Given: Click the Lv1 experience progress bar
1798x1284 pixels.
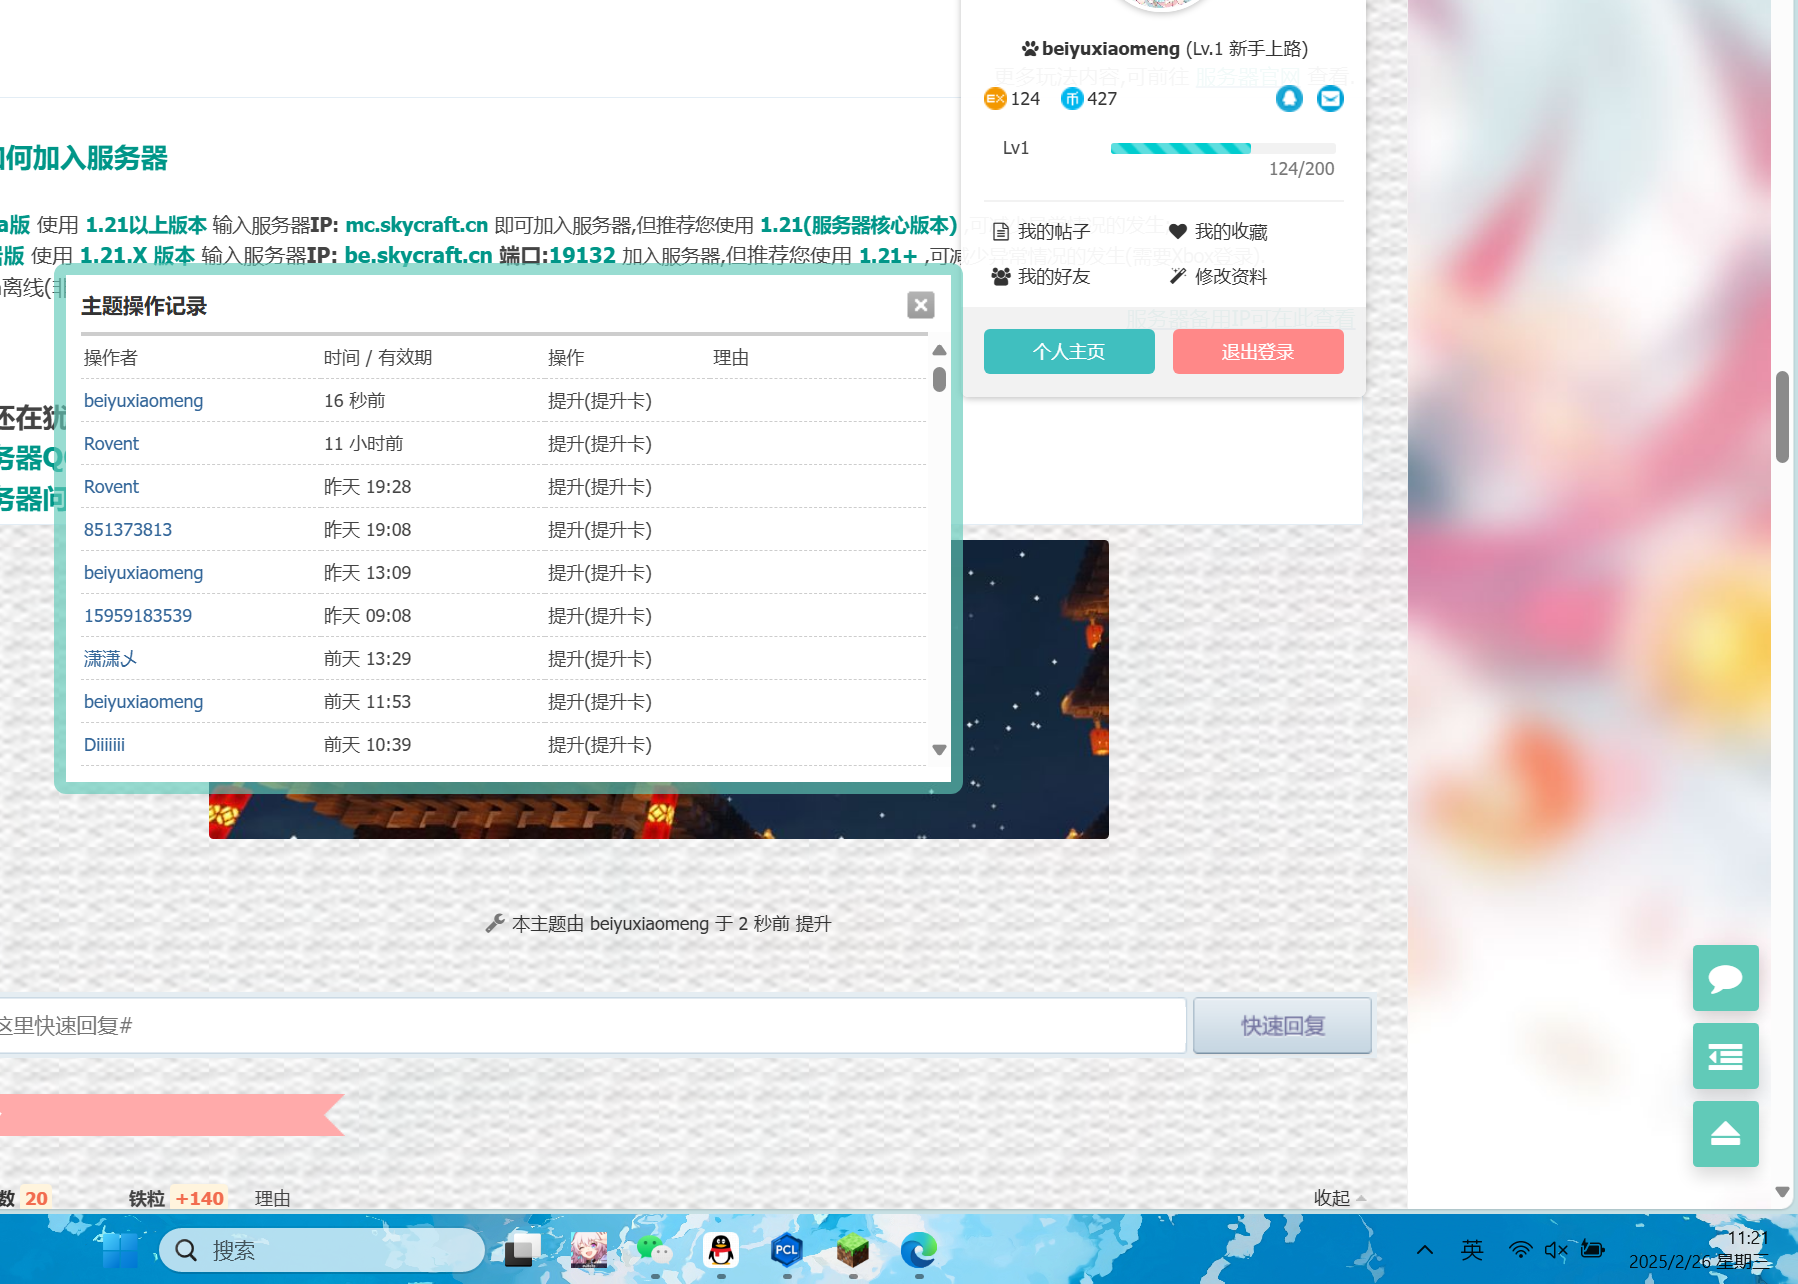Looking at the screenshot, I should click(x=1223, y=149).
